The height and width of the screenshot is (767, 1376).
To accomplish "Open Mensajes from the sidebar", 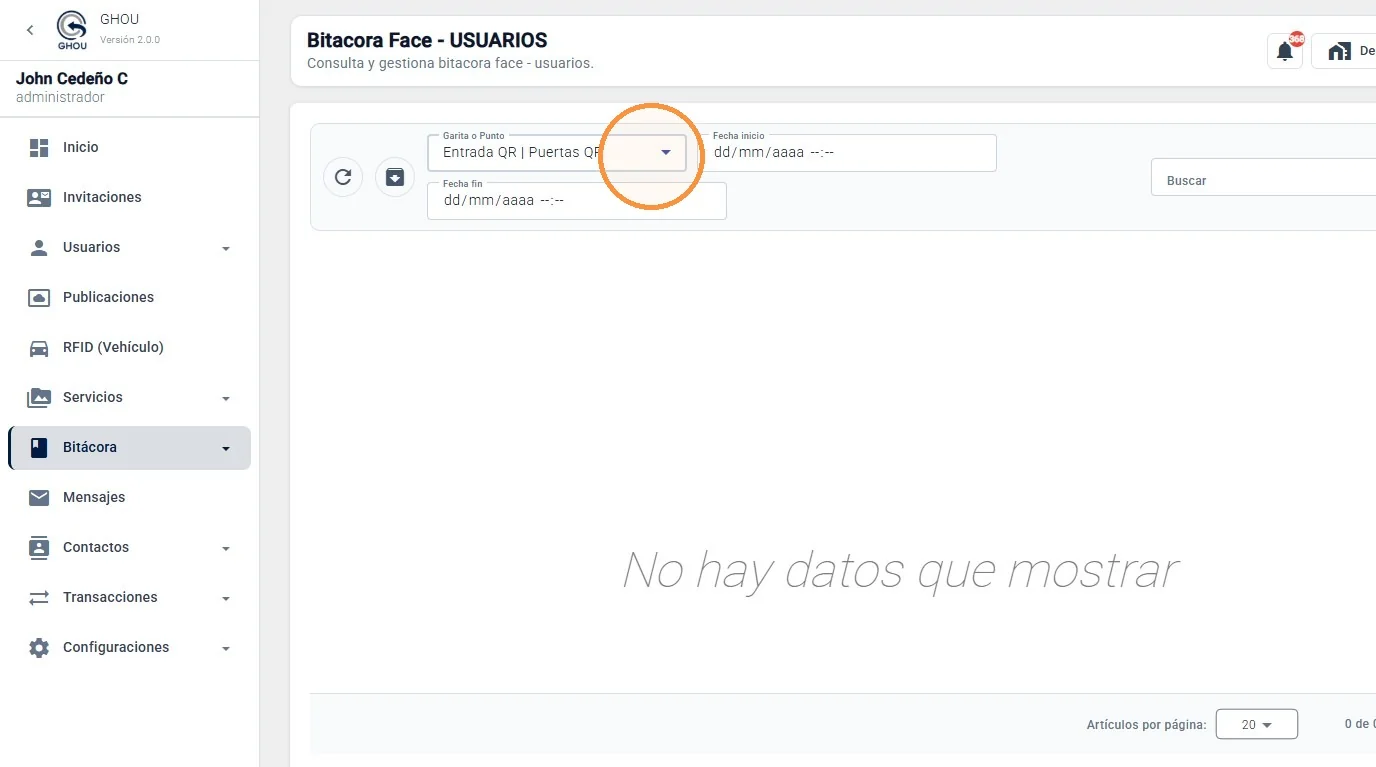I will 129,497.
